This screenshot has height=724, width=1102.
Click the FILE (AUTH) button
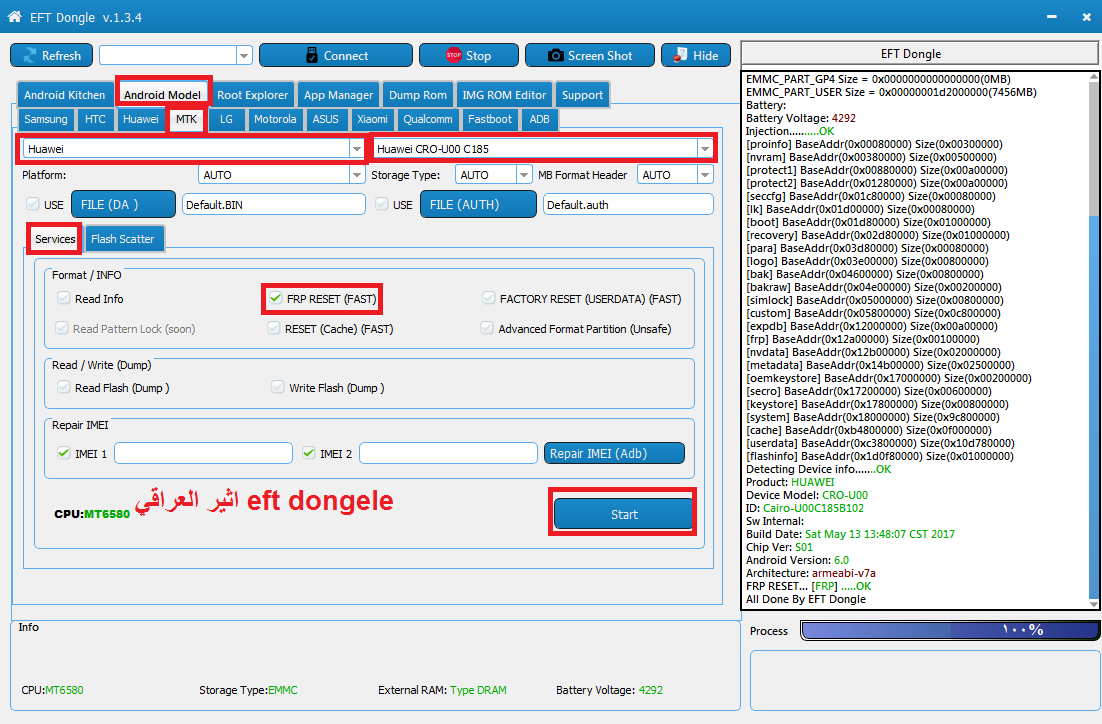(x=478, y=205)
